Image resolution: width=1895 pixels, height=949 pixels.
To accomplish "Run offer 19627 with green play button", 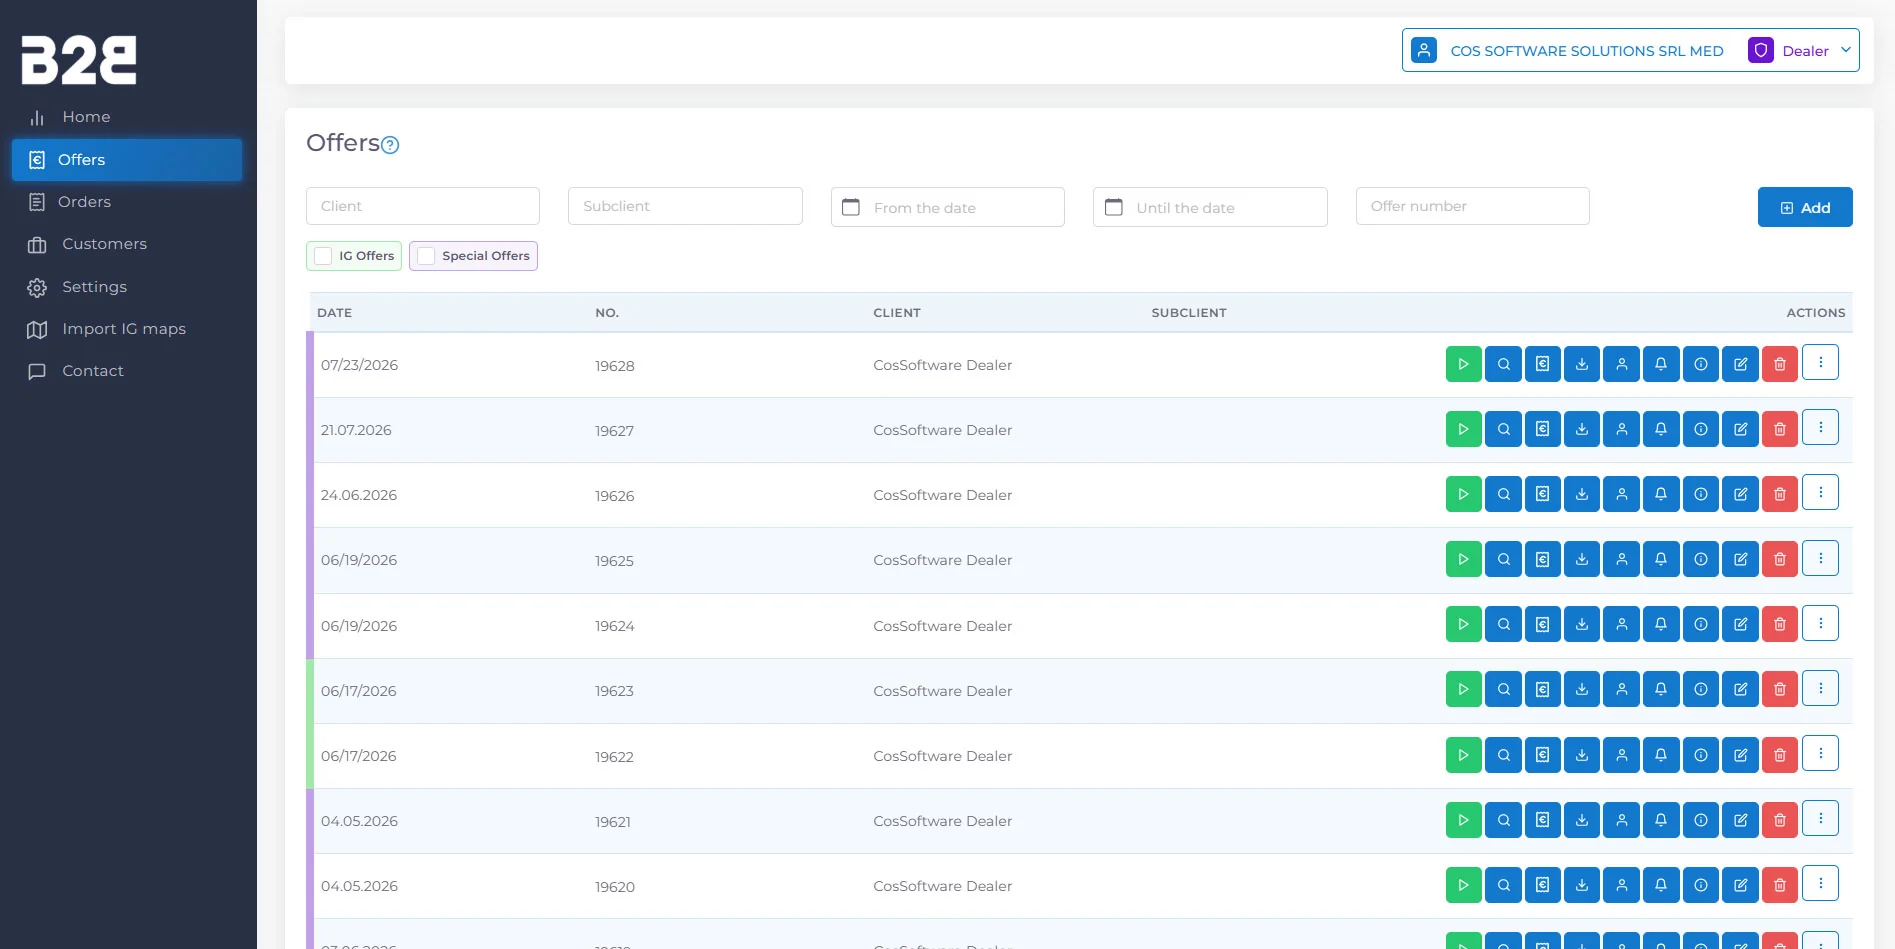I will pos(1464,429).
